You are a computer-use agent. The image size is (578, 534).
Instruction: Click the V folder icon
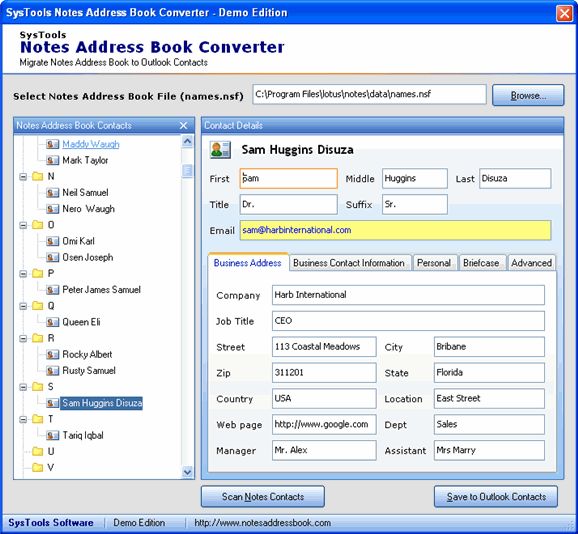(x=38, y=468)
